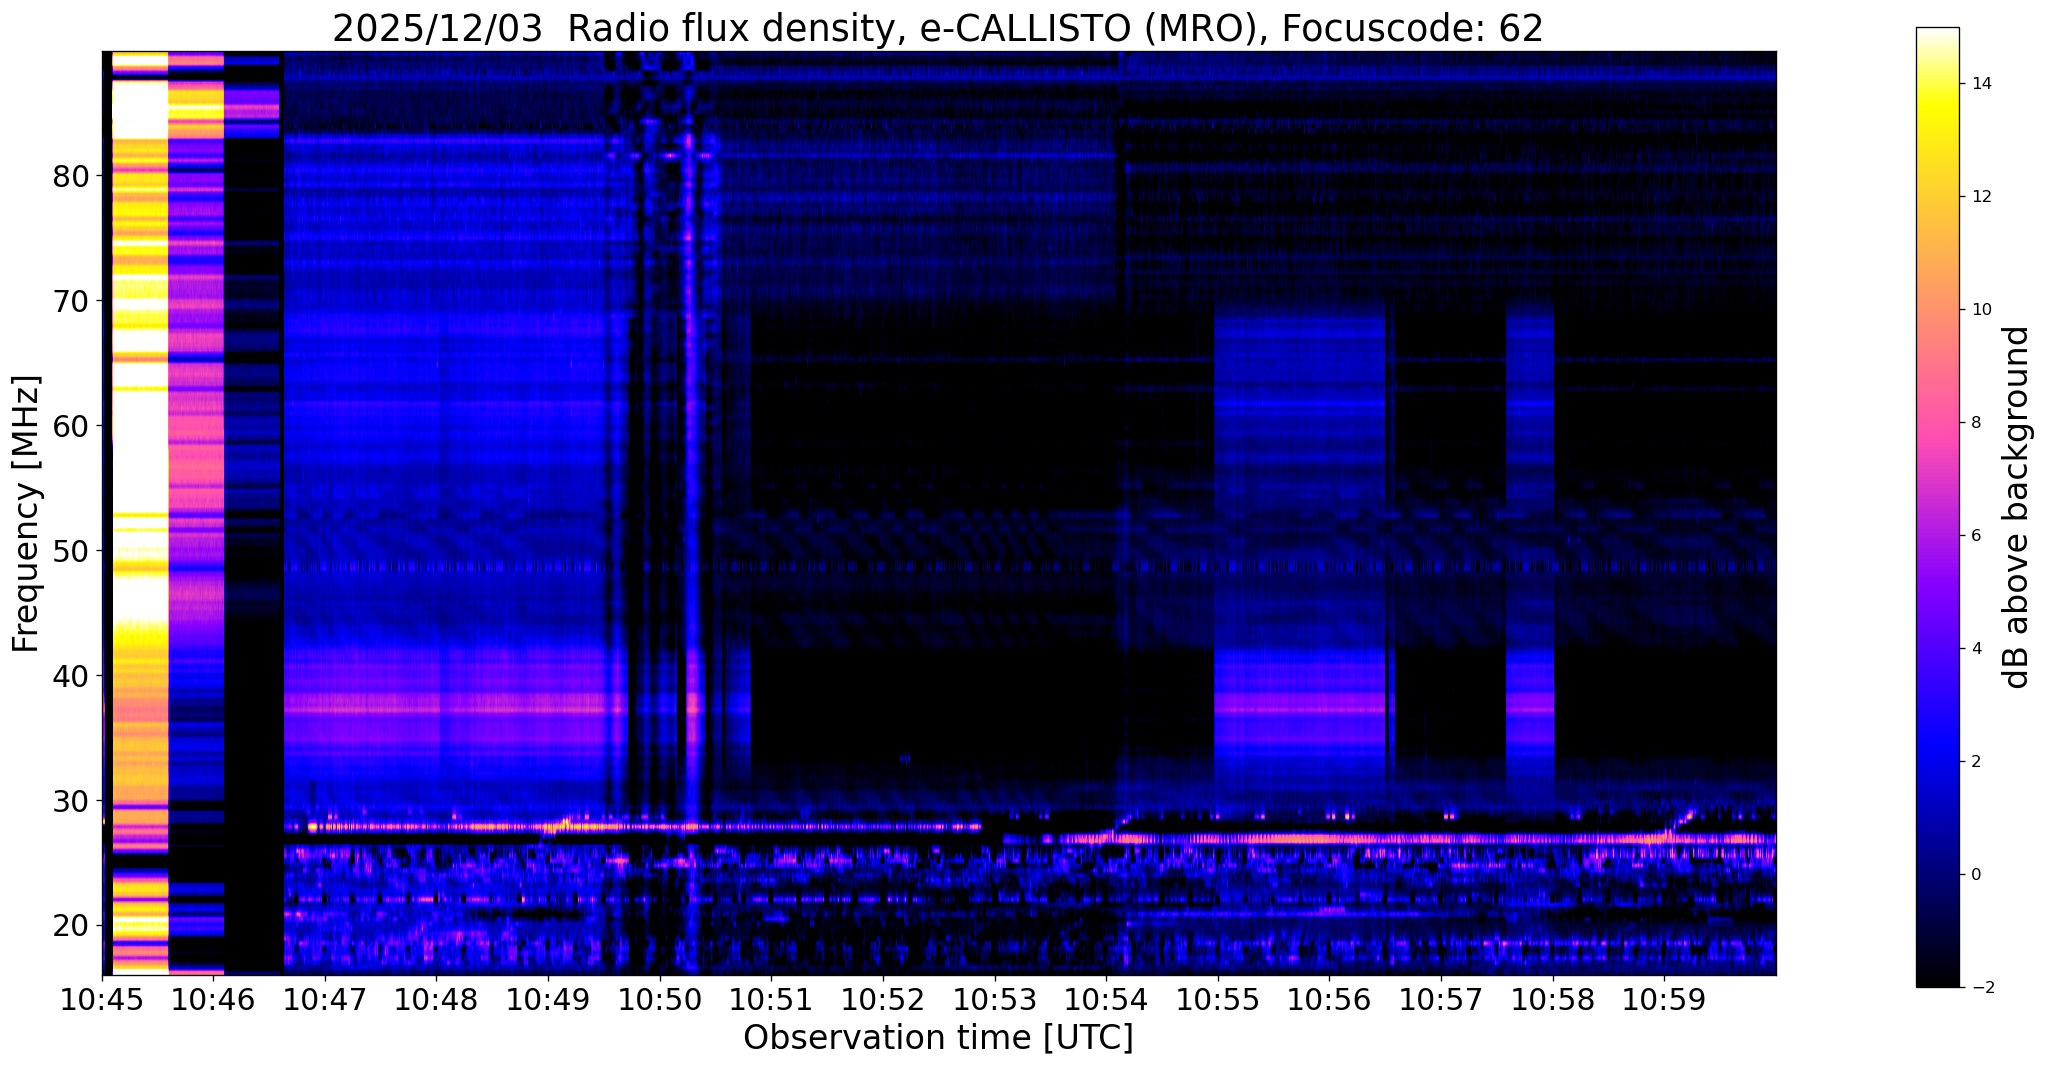Click the 10:52 time tick label
Image resolution: width=2047 pixels, height=1067 pixels.
pos(883,1000)
